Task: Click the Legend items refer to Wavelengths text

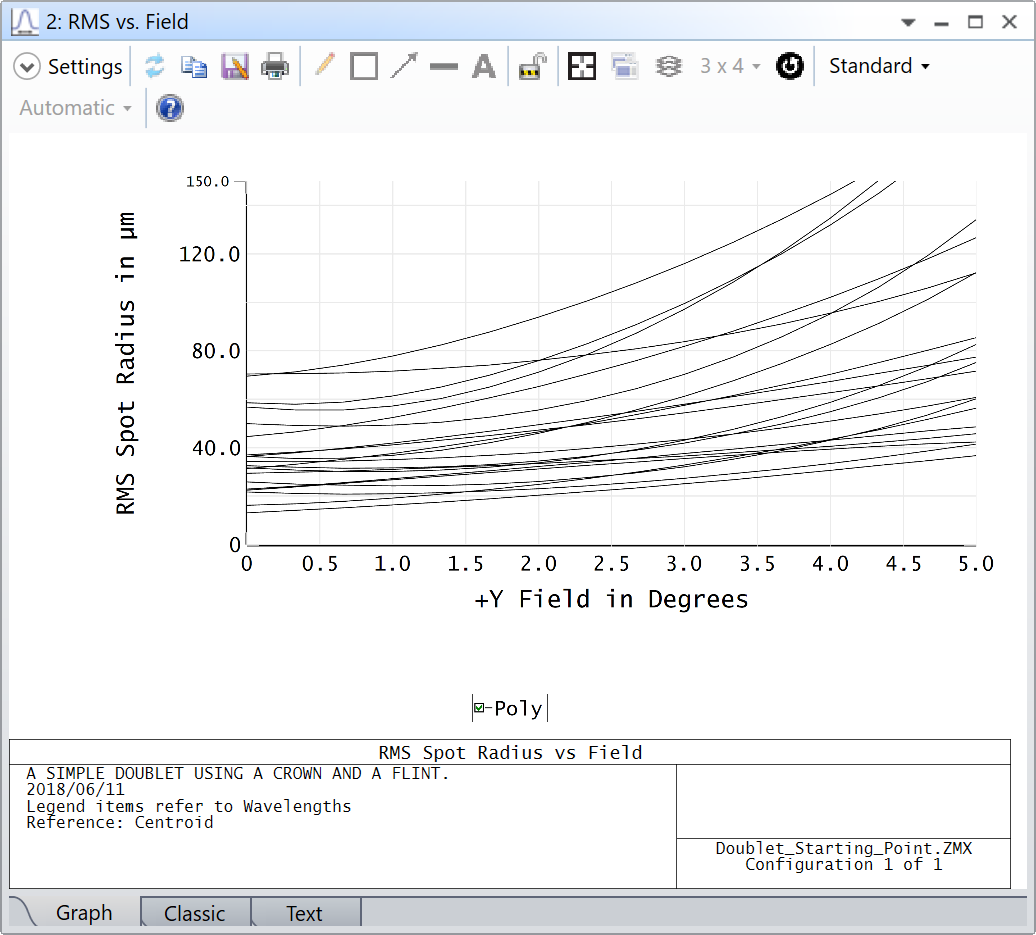Action: [188, 806]
